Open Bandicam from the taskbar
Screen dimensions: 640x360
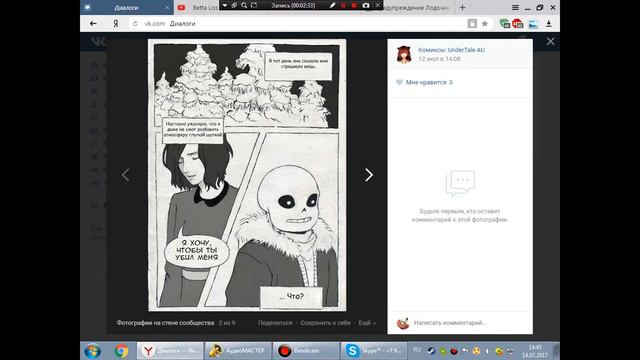306,351
